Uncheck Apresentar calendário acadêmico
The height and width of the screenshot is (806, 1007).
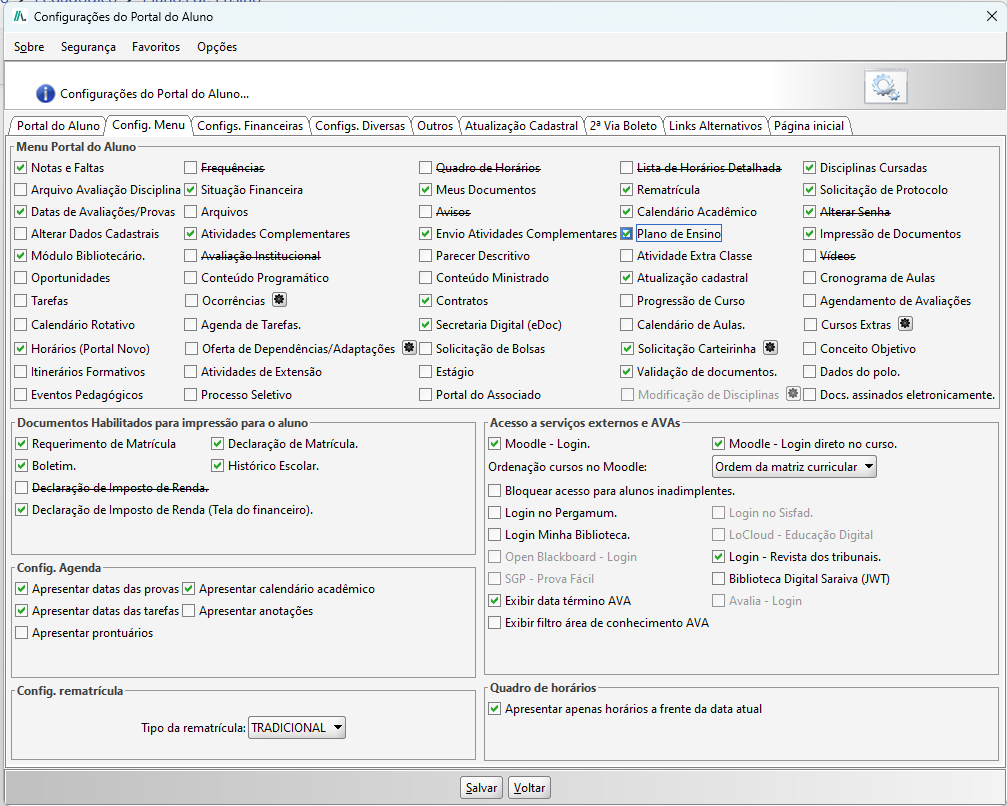(x=188, y=588)
